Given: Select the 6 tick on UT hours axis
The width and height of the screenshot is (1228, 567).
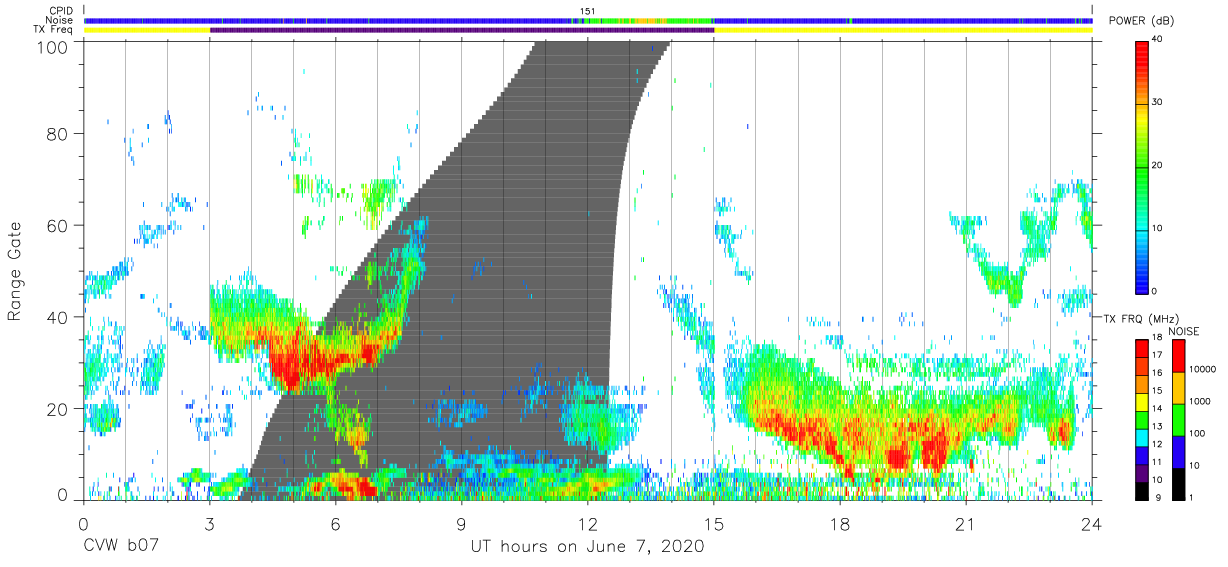Looking at the screenshot, I should [x=335, y=522].
